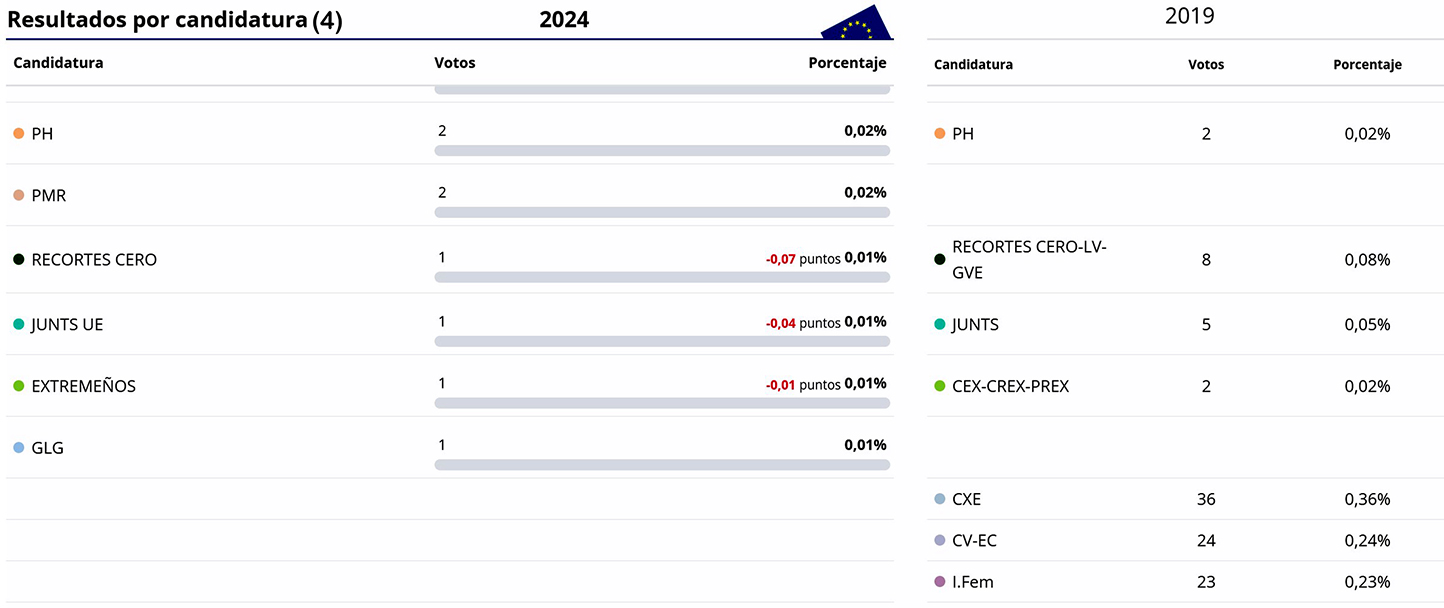Click the GLG vote progress bar

[662, 465]
